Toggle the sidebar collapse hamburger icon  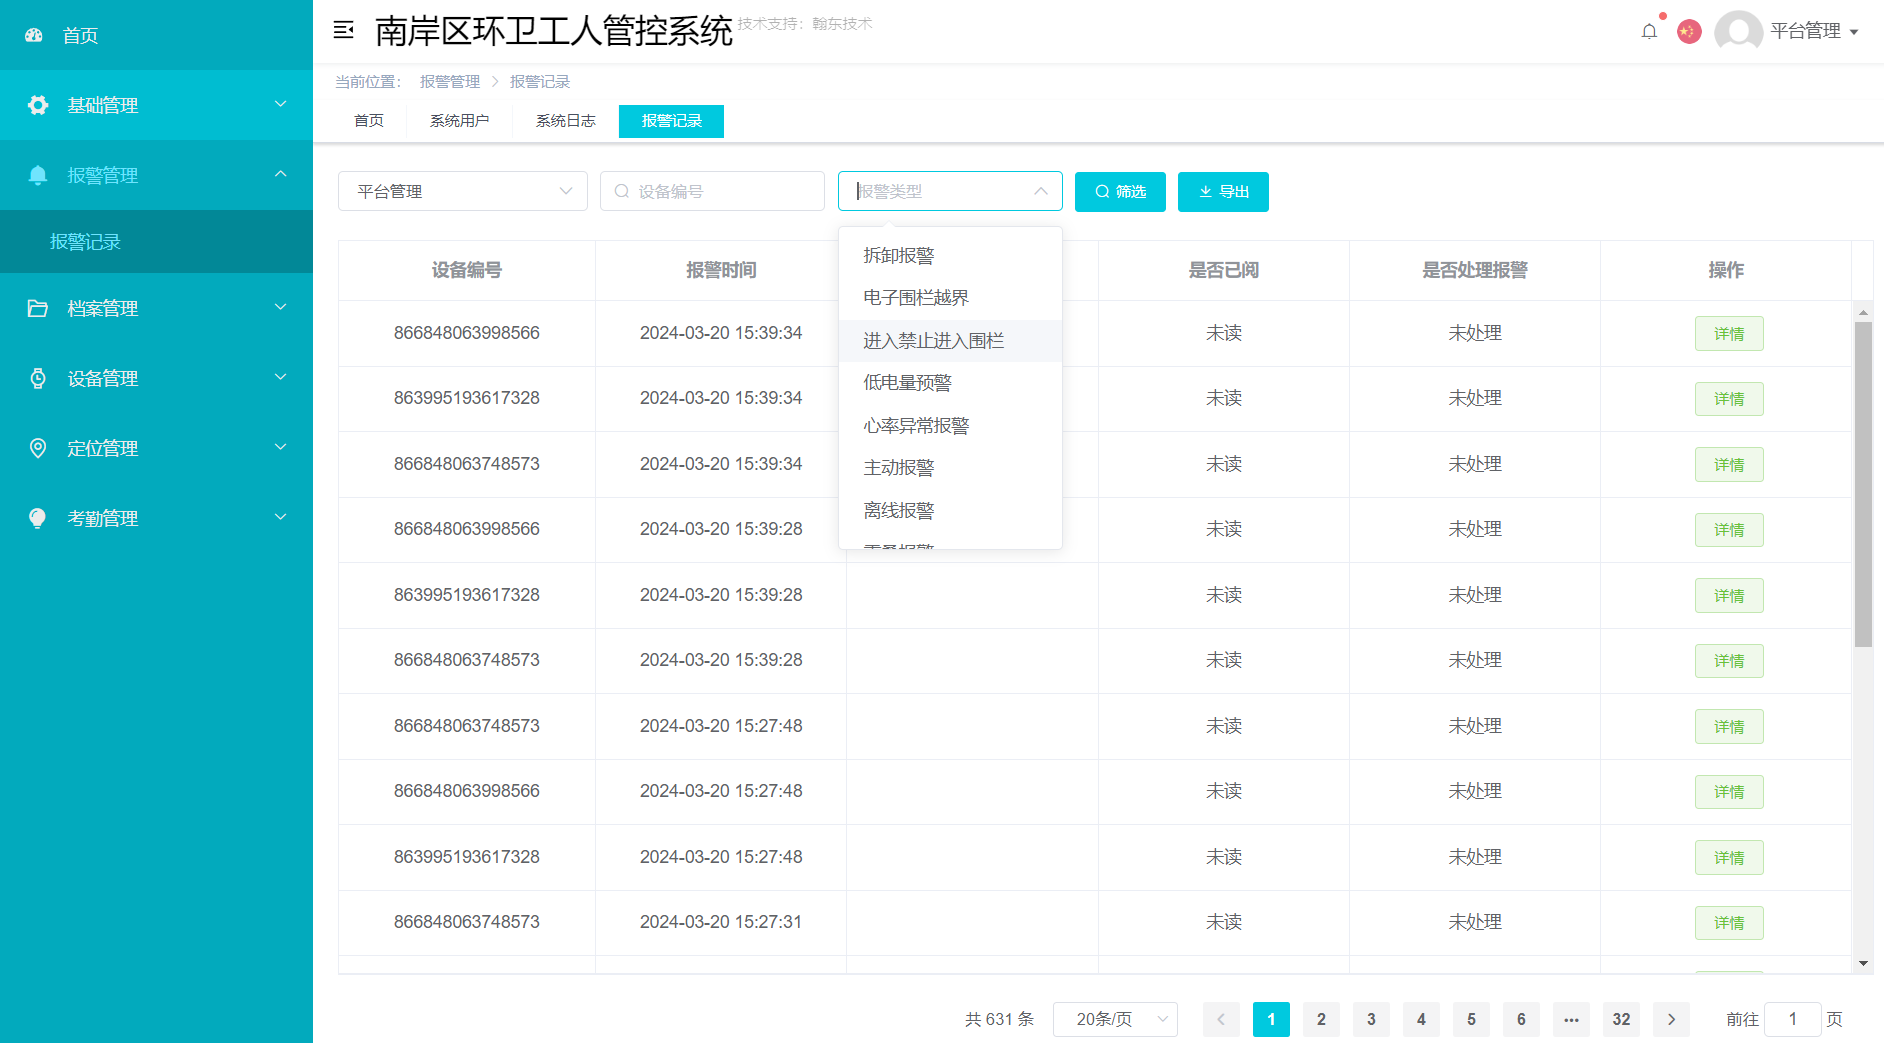click(x=343, y=30)
